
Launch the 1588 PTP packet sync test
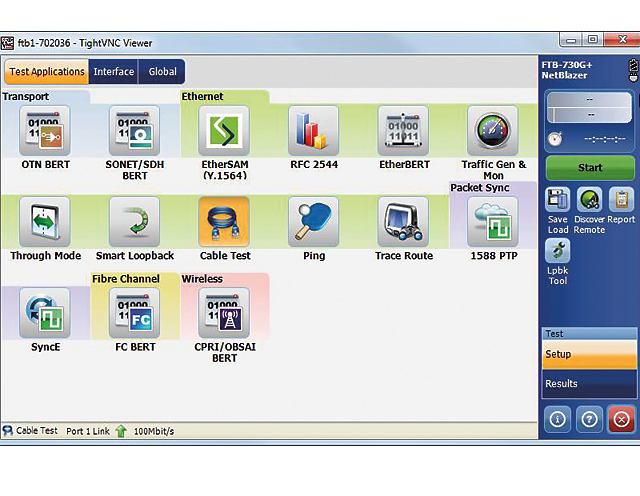(493, 222)
